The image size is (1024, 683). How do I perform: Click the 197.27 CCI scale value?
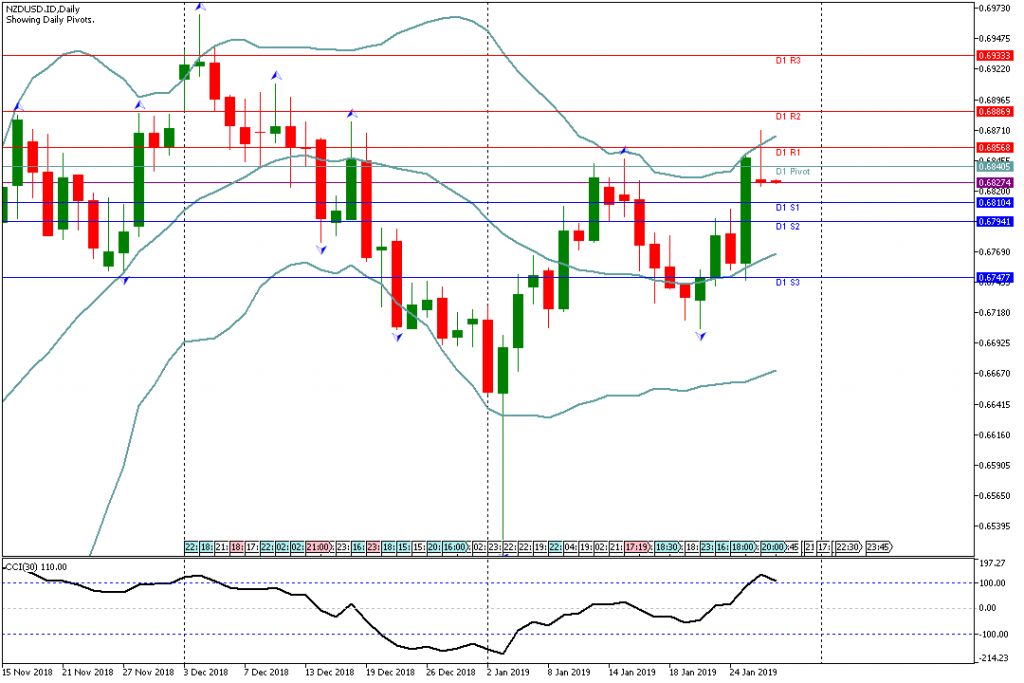pos(993,563)
